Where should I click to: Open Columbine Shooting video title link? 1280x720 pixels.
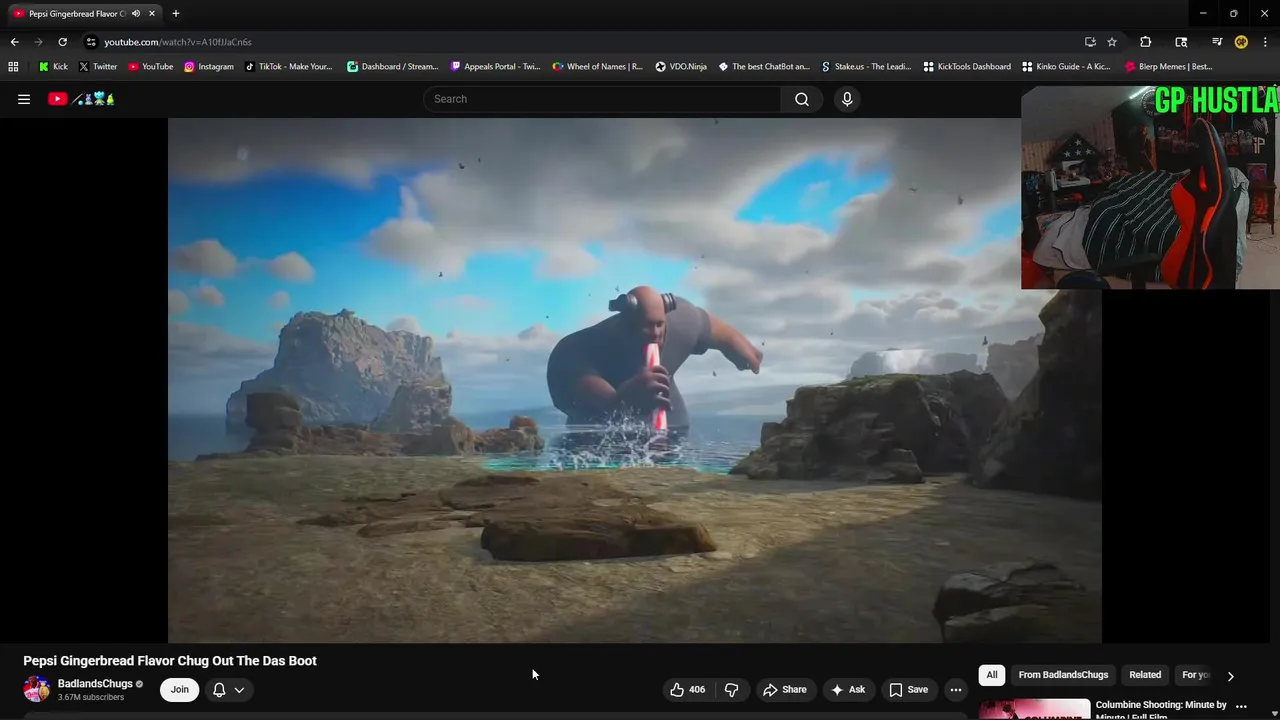click(x=1161, y=709)
